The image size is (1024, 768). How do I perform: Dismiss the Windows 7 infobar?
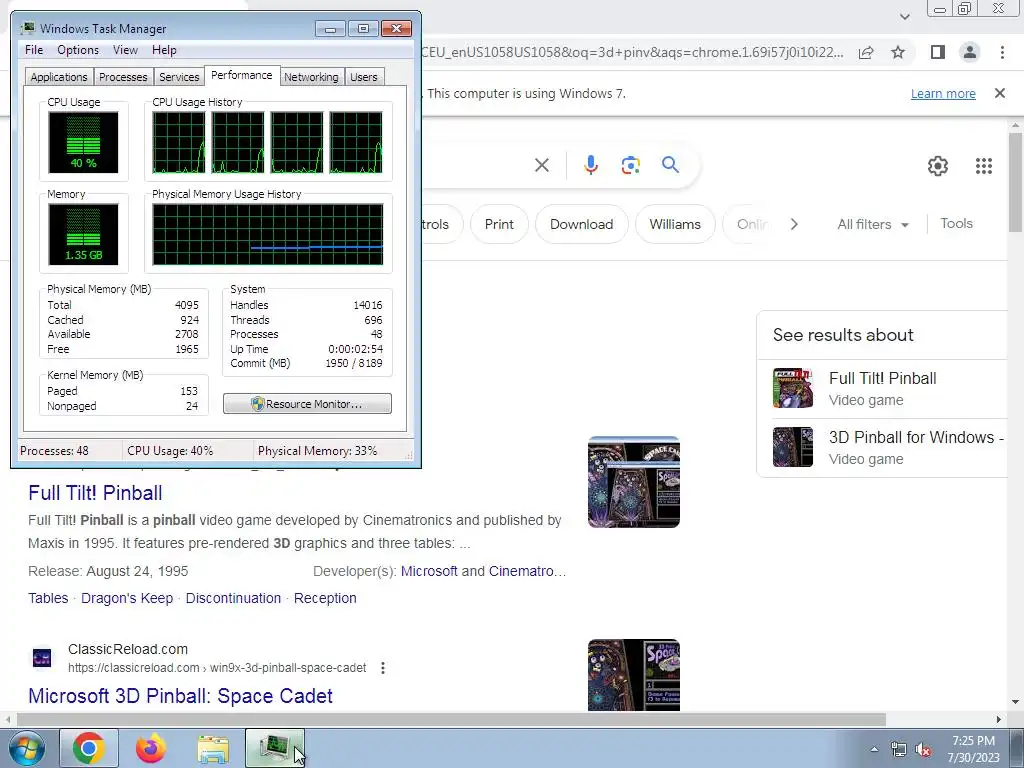[999, 93]
